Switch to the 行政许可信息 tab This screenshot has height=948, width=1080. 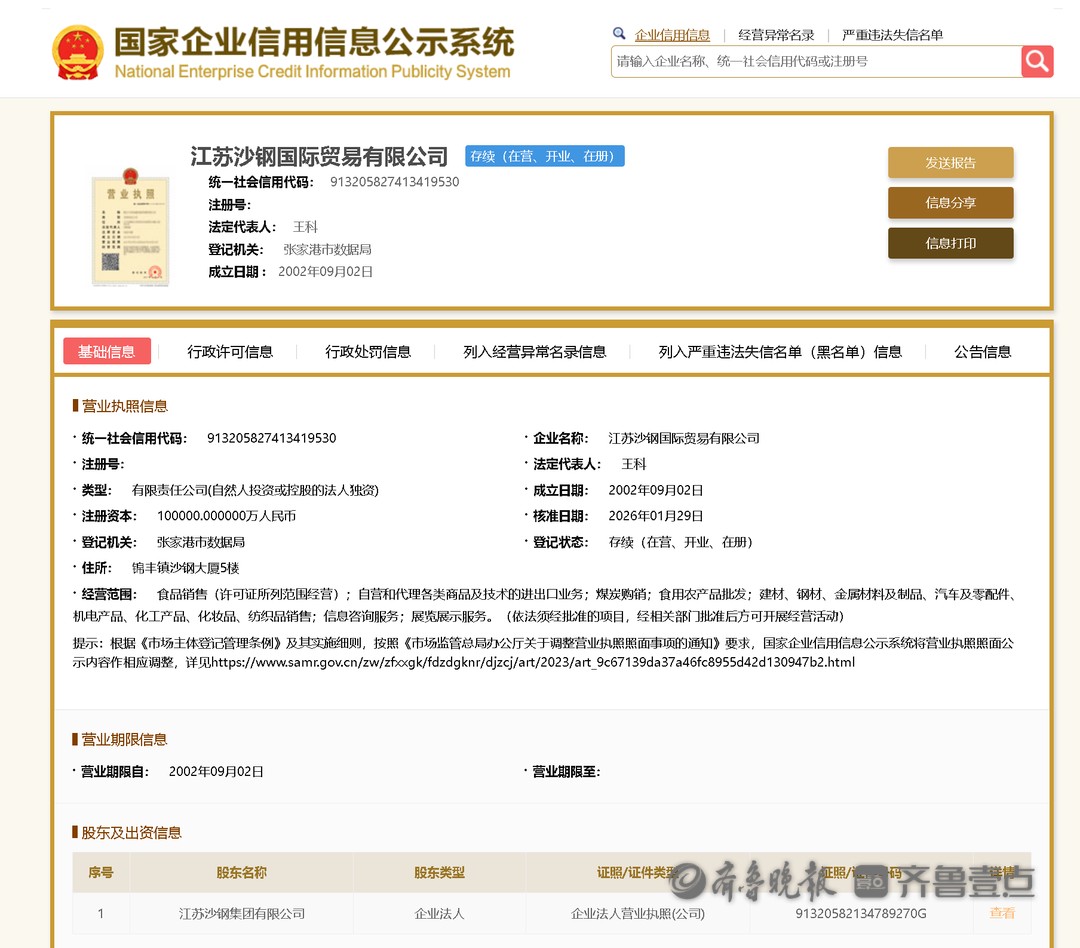point(230,352)
